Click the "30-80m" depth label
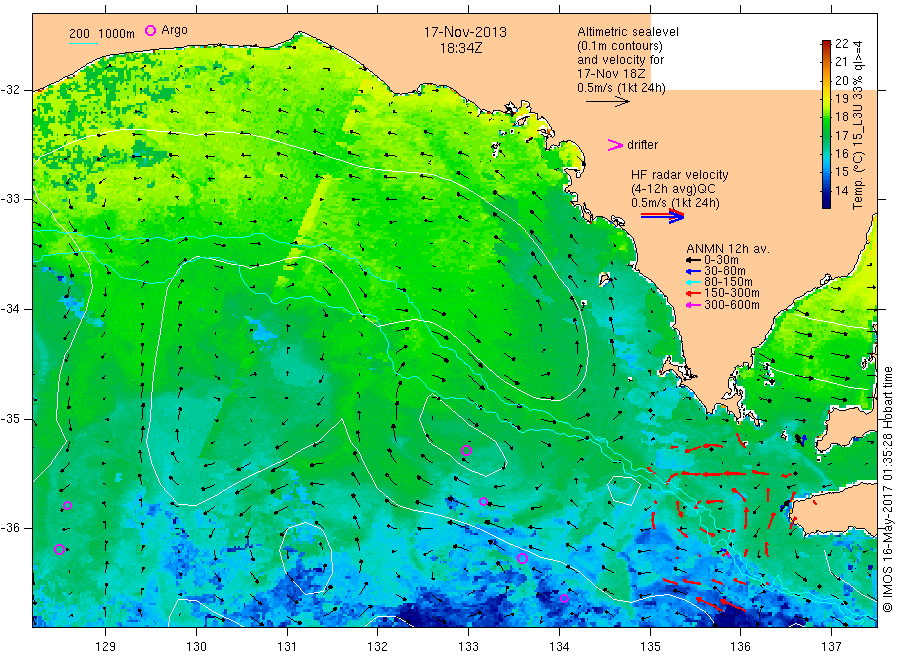 coord(725,271)
